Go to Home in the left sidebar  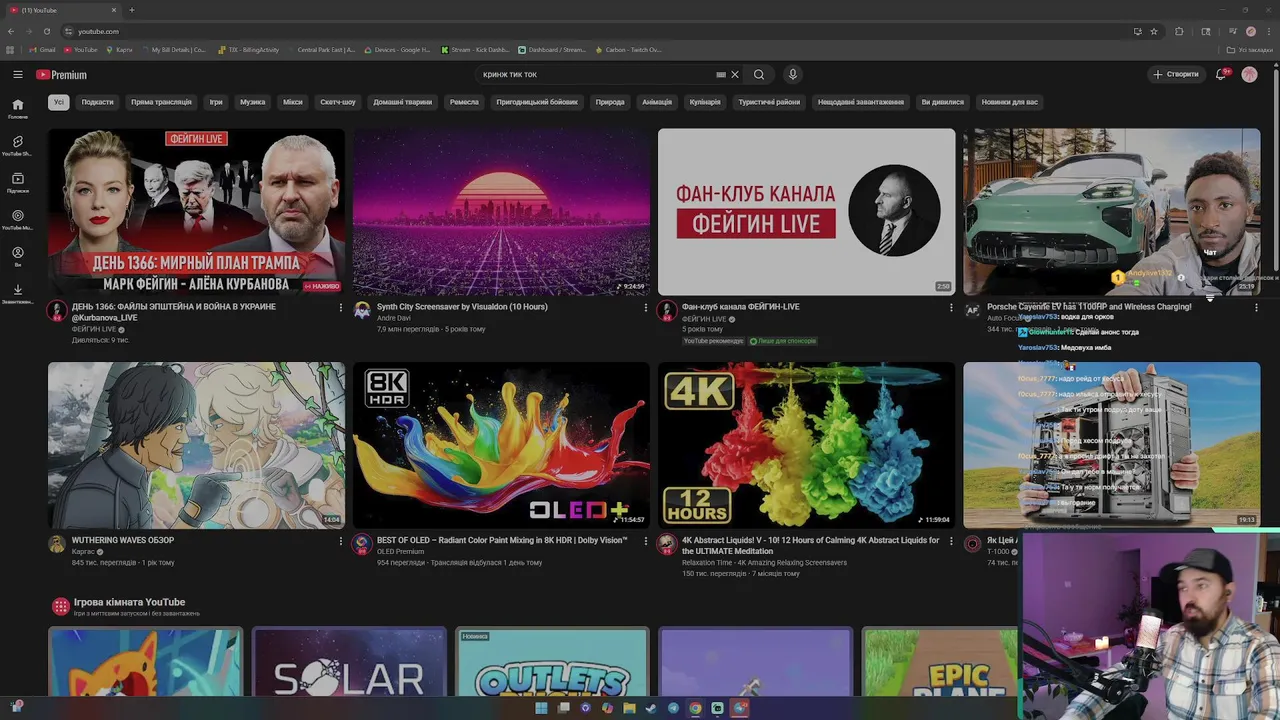tap(17, 108)
